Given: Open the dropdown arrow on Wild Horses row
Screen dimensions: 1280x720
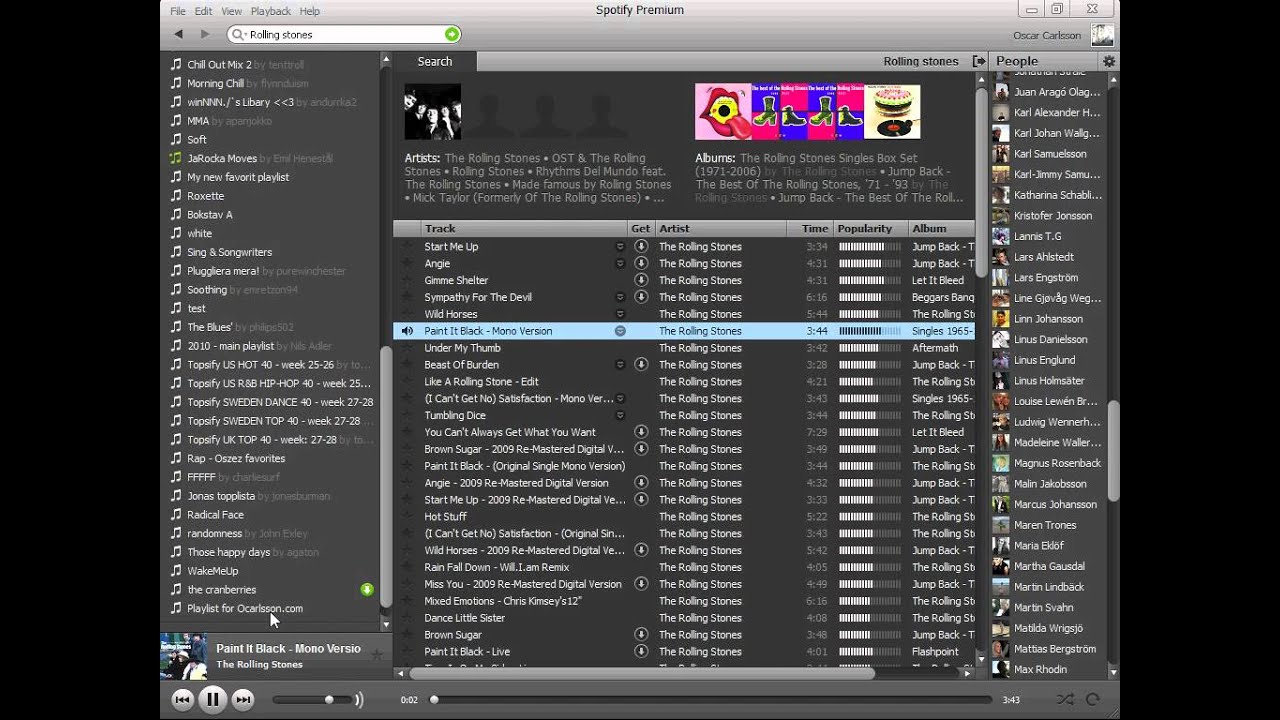Looking at the screenshot, I should point(620,314).
